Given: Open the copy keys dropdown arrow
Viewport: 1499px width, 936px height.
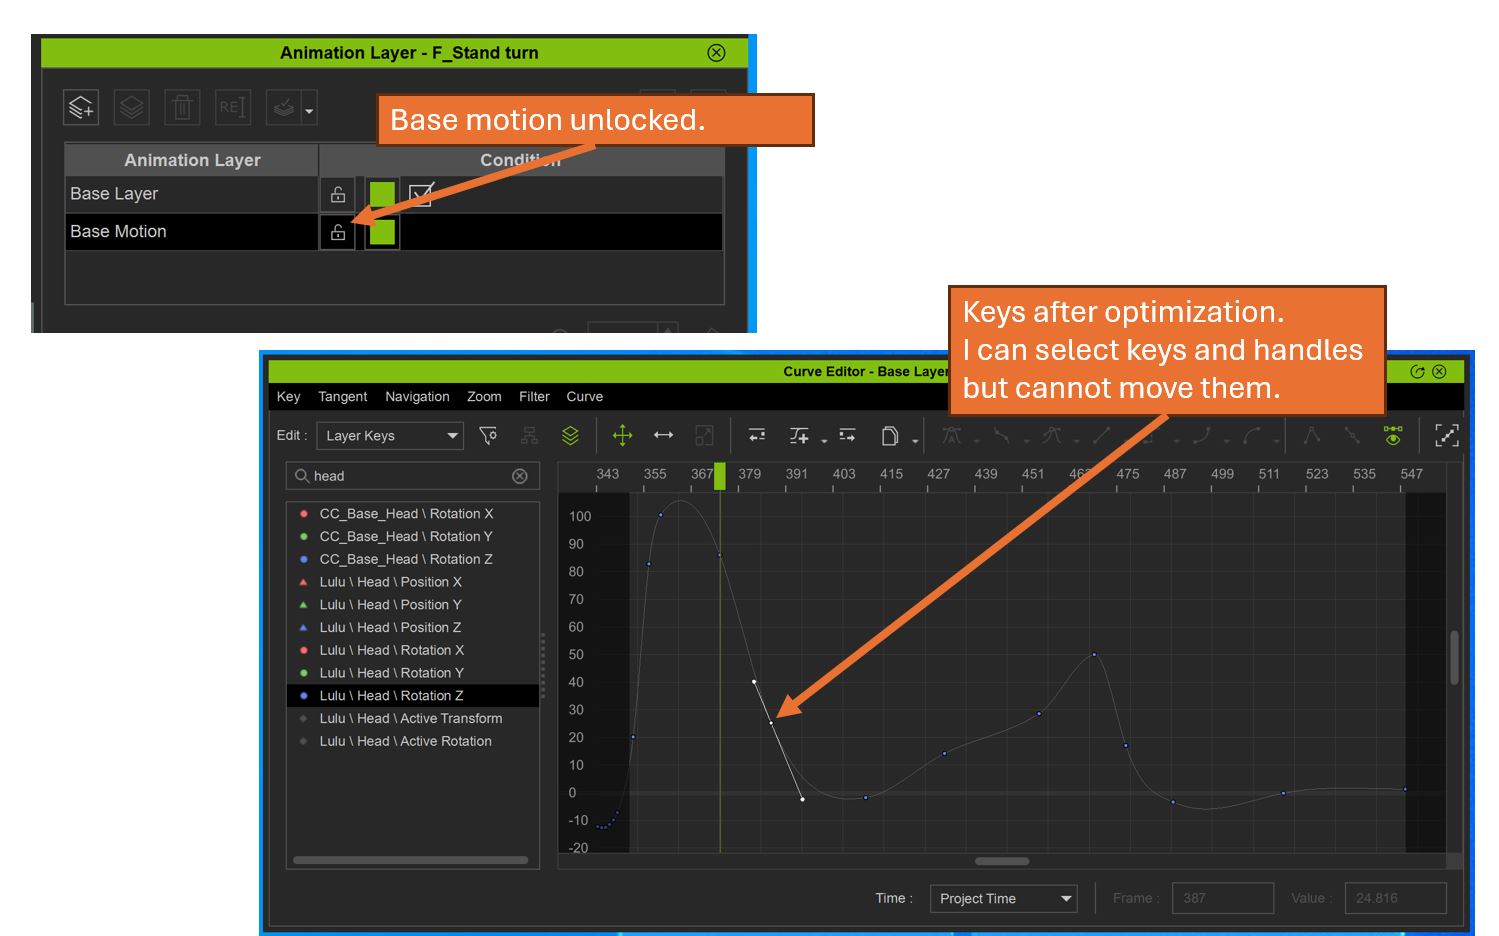Looking at the screenshot, I should point(915,440).
